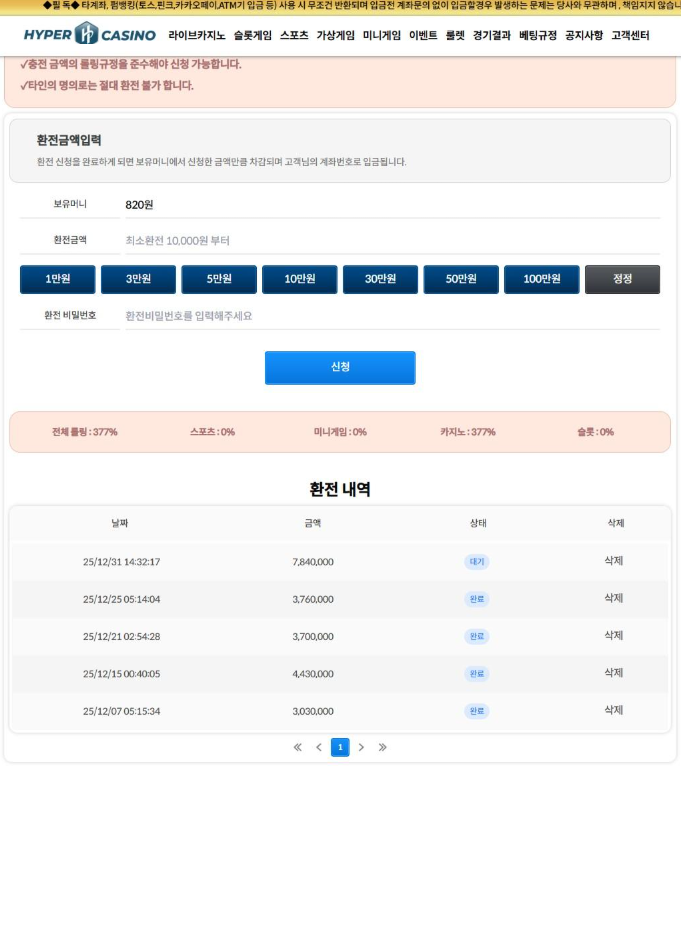Go to next page arrow
This screenshot has width=681, height=949.
(x=361, y=747)
